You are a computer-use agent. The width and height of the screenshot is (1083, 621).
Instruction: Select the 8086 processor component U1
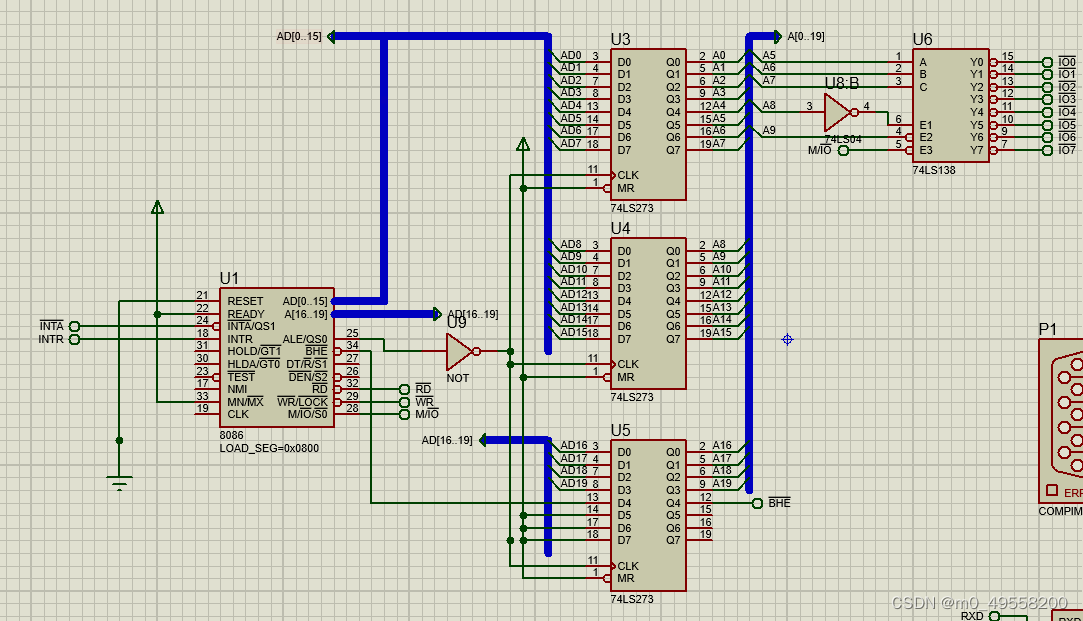click(x=275, y=355)
